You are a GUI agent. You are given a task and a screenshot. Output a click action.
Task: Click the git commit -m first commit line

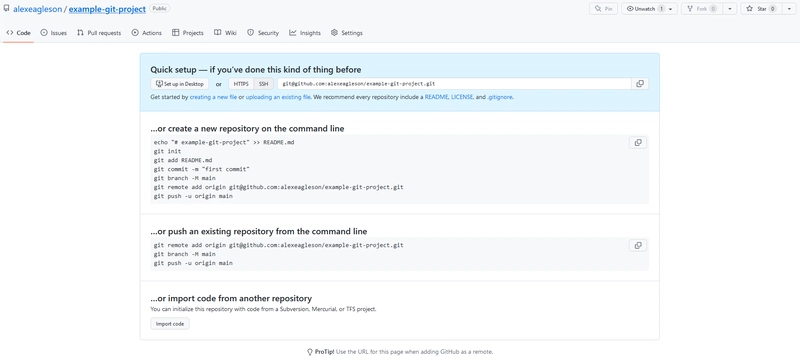pos(202,169)
